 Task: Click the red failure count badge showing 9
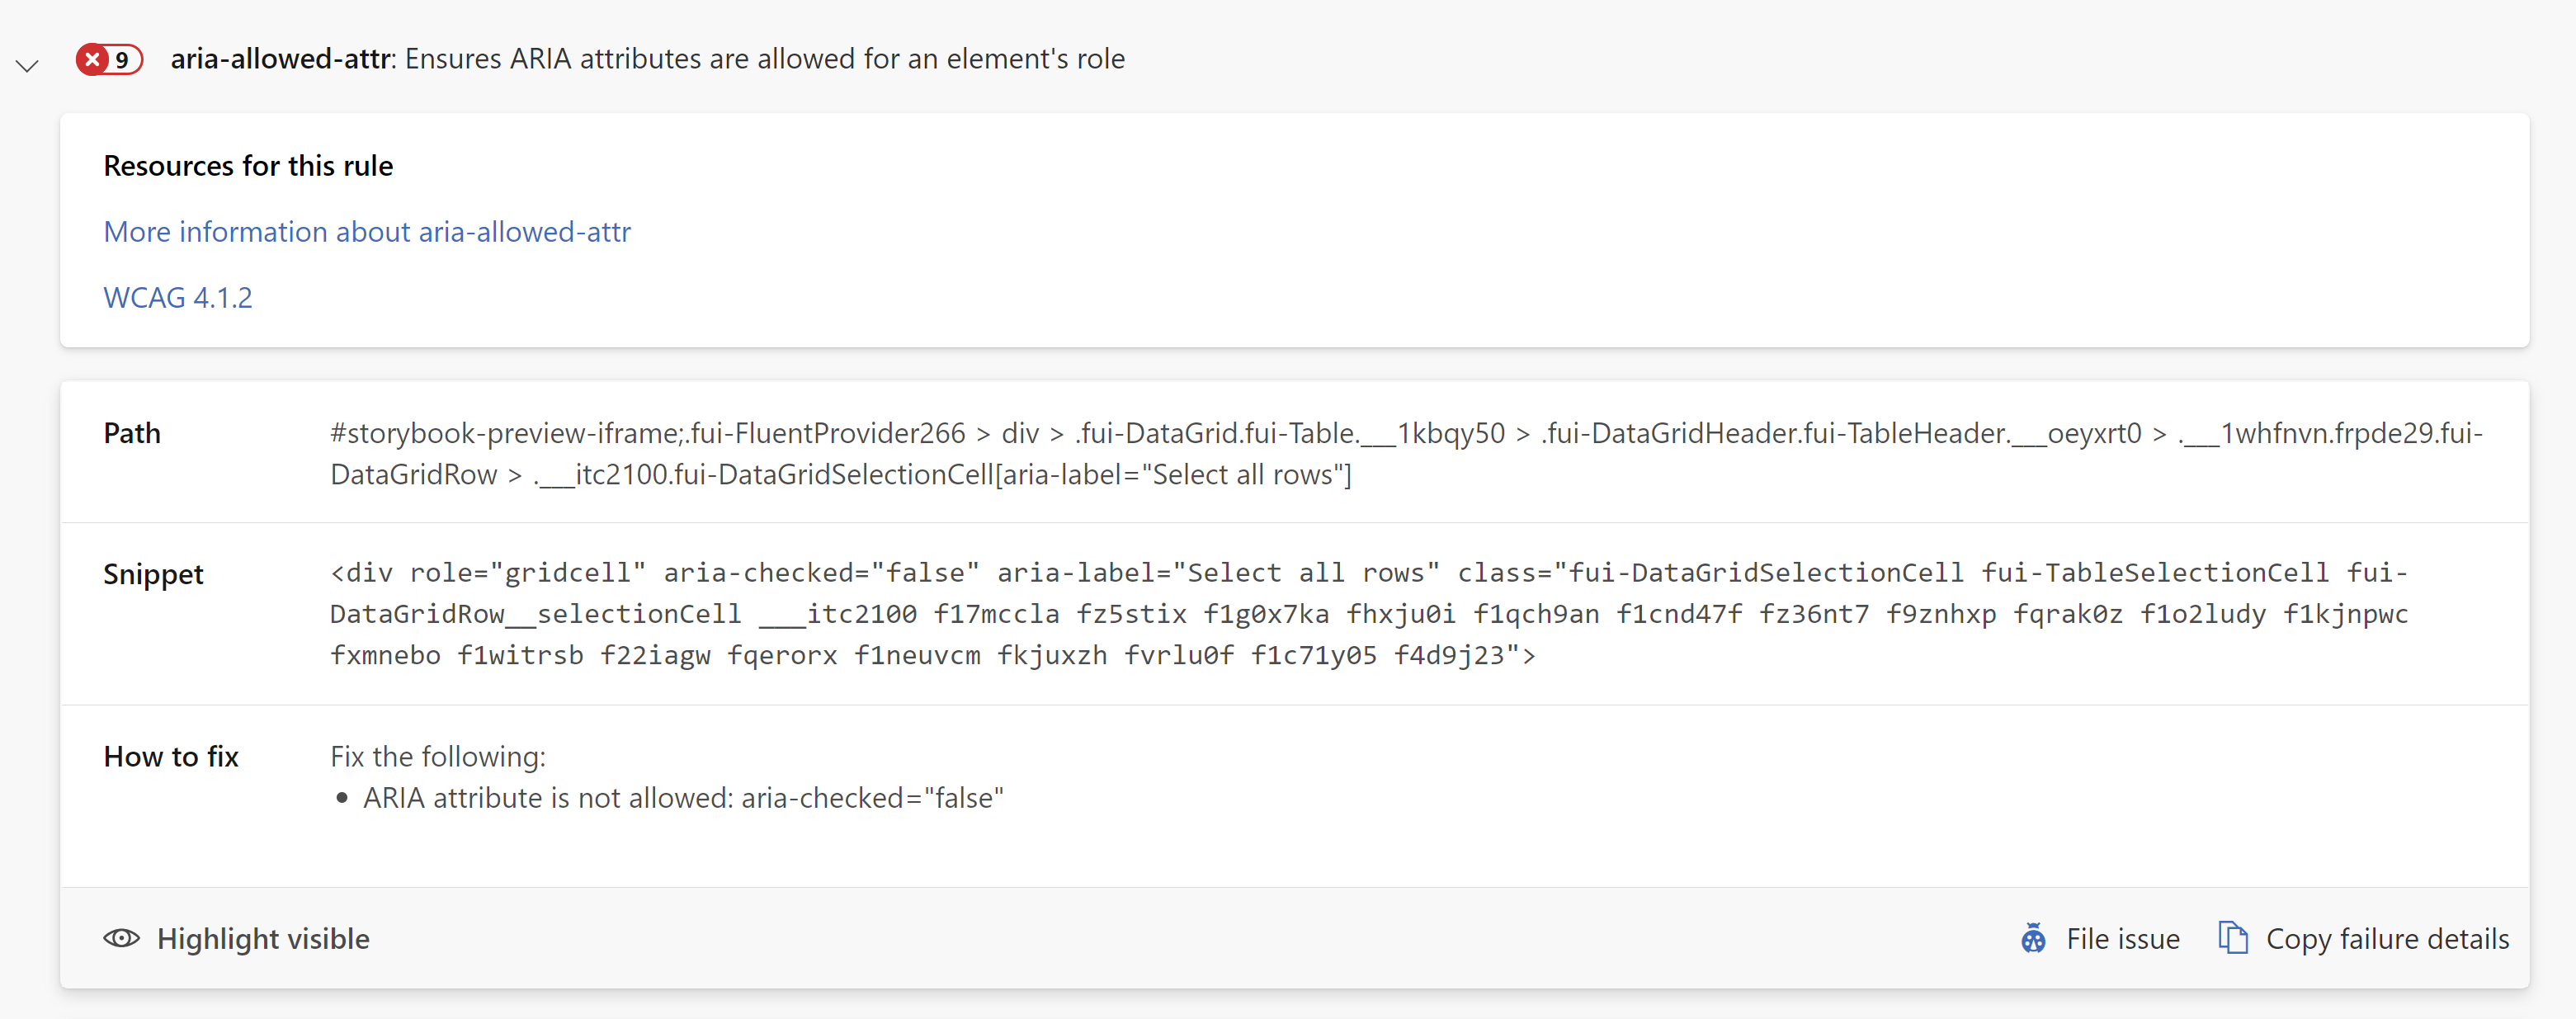109,60
